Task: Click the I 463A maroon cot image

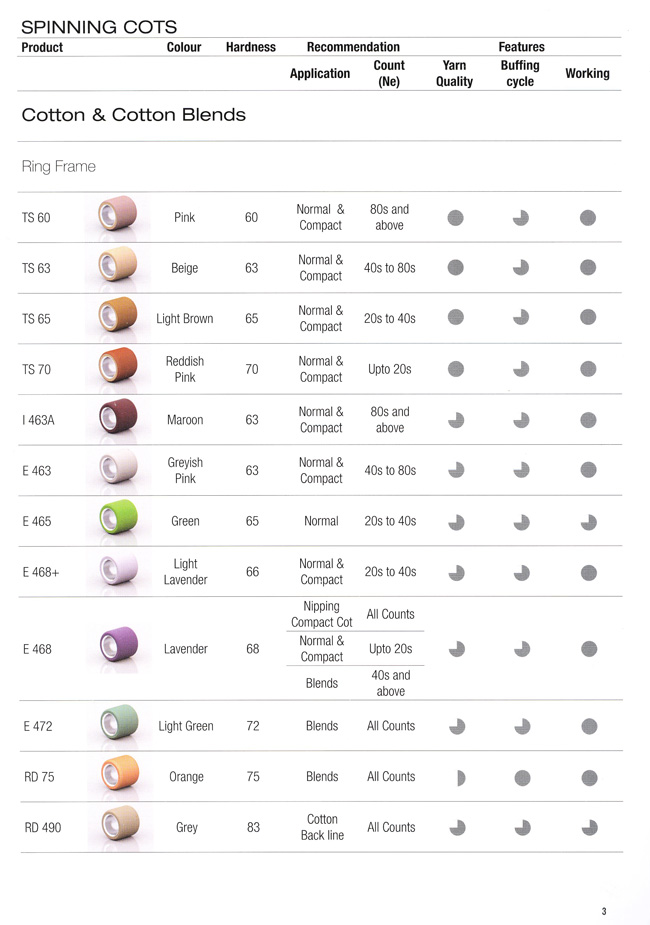Action: pos(118,416)
